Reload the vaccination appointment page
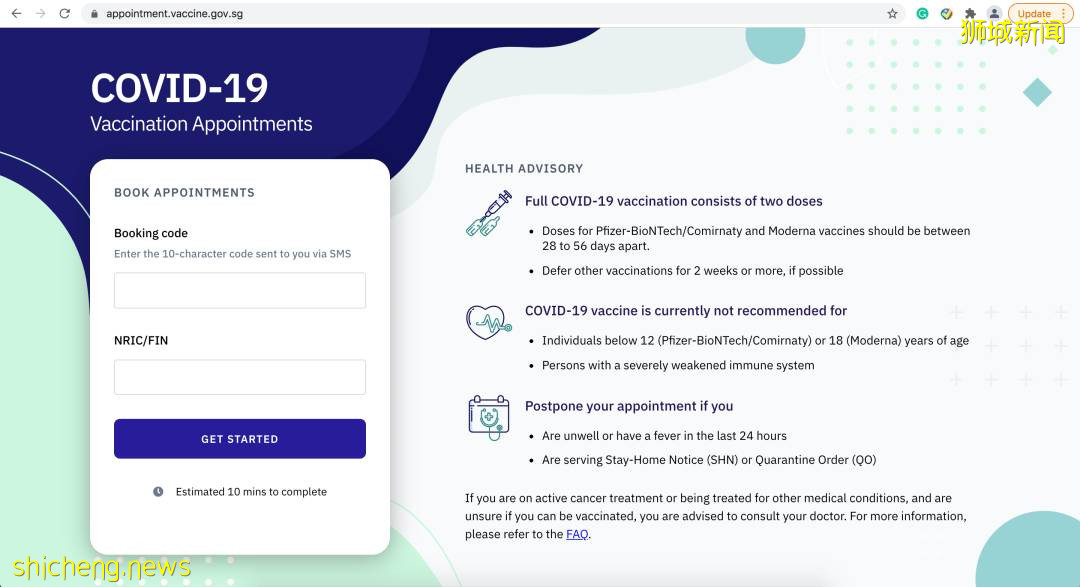 coord(65,14)
